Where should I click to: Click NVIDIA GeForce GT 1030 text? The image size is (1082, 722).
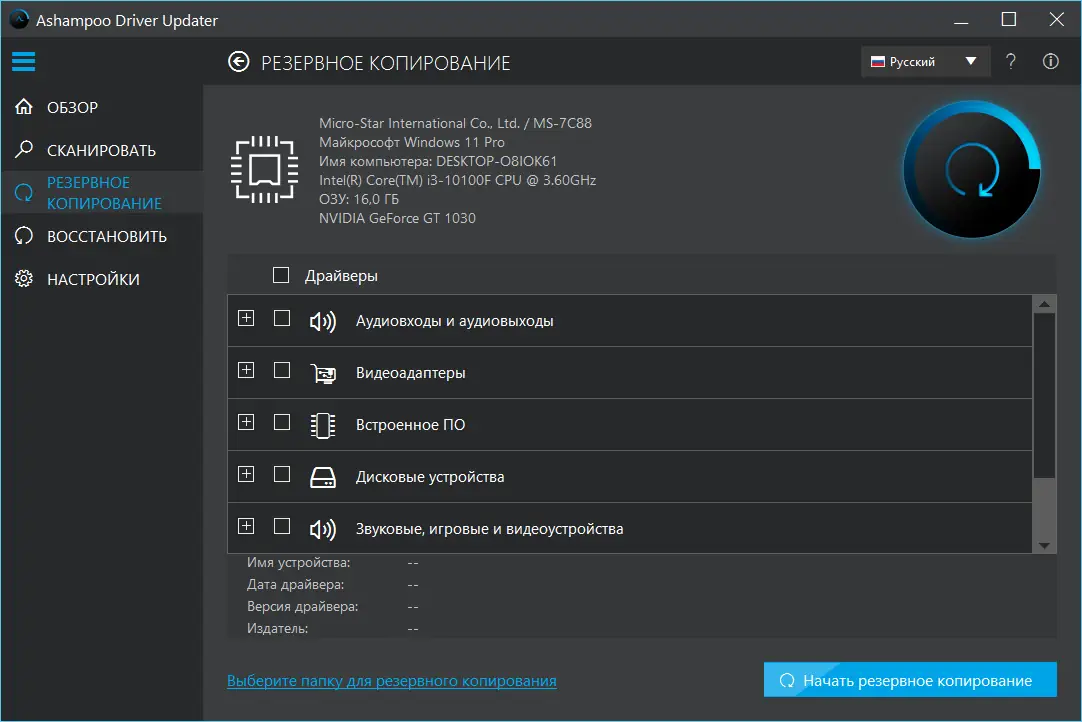coord(397,218)
